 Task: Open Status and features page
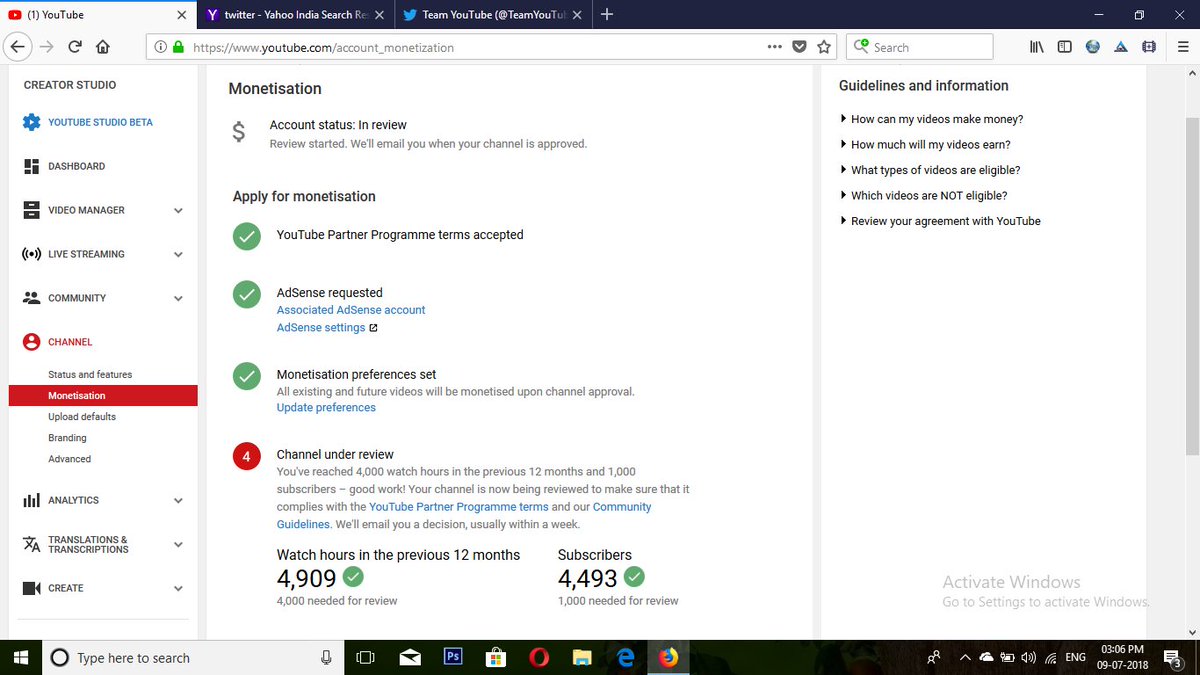[x=90, y=374]
